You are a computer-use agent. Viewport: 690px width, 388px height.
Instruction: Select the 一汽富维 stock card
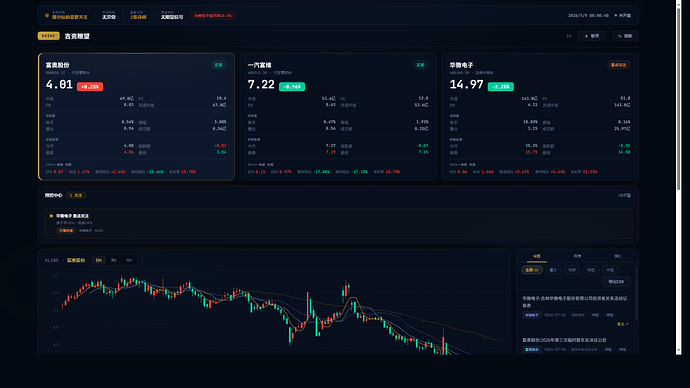pos(338,117)
